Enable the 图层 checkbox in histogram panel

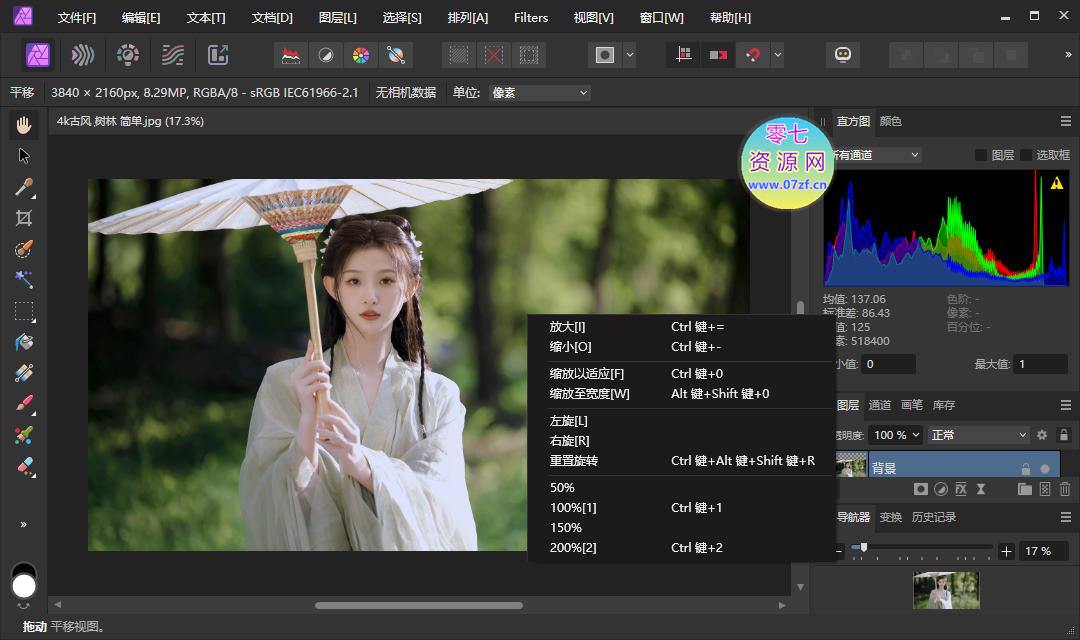[981, 155]
